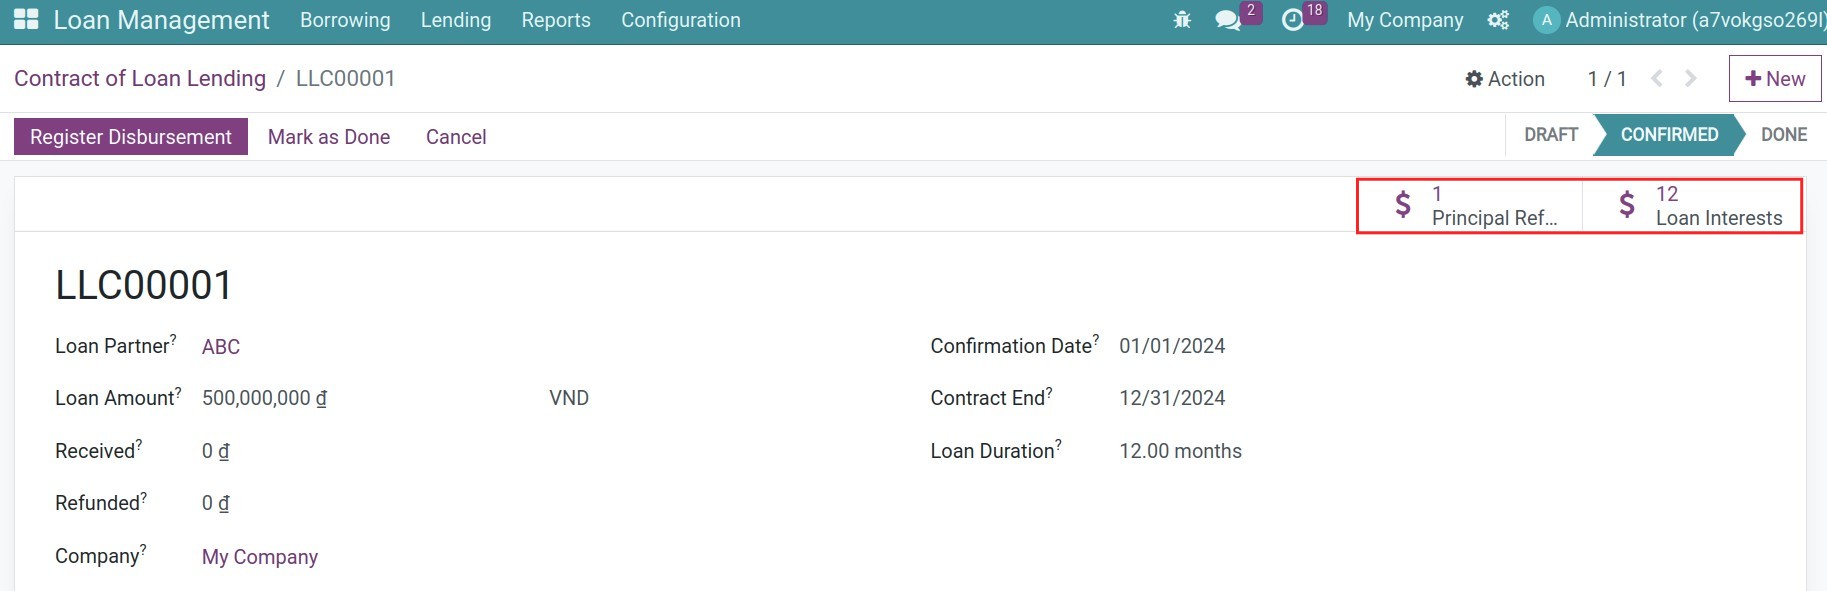Open the Principal Refunds smart button
Screen dimensions: 1827x591
(x=1470, y=206)
